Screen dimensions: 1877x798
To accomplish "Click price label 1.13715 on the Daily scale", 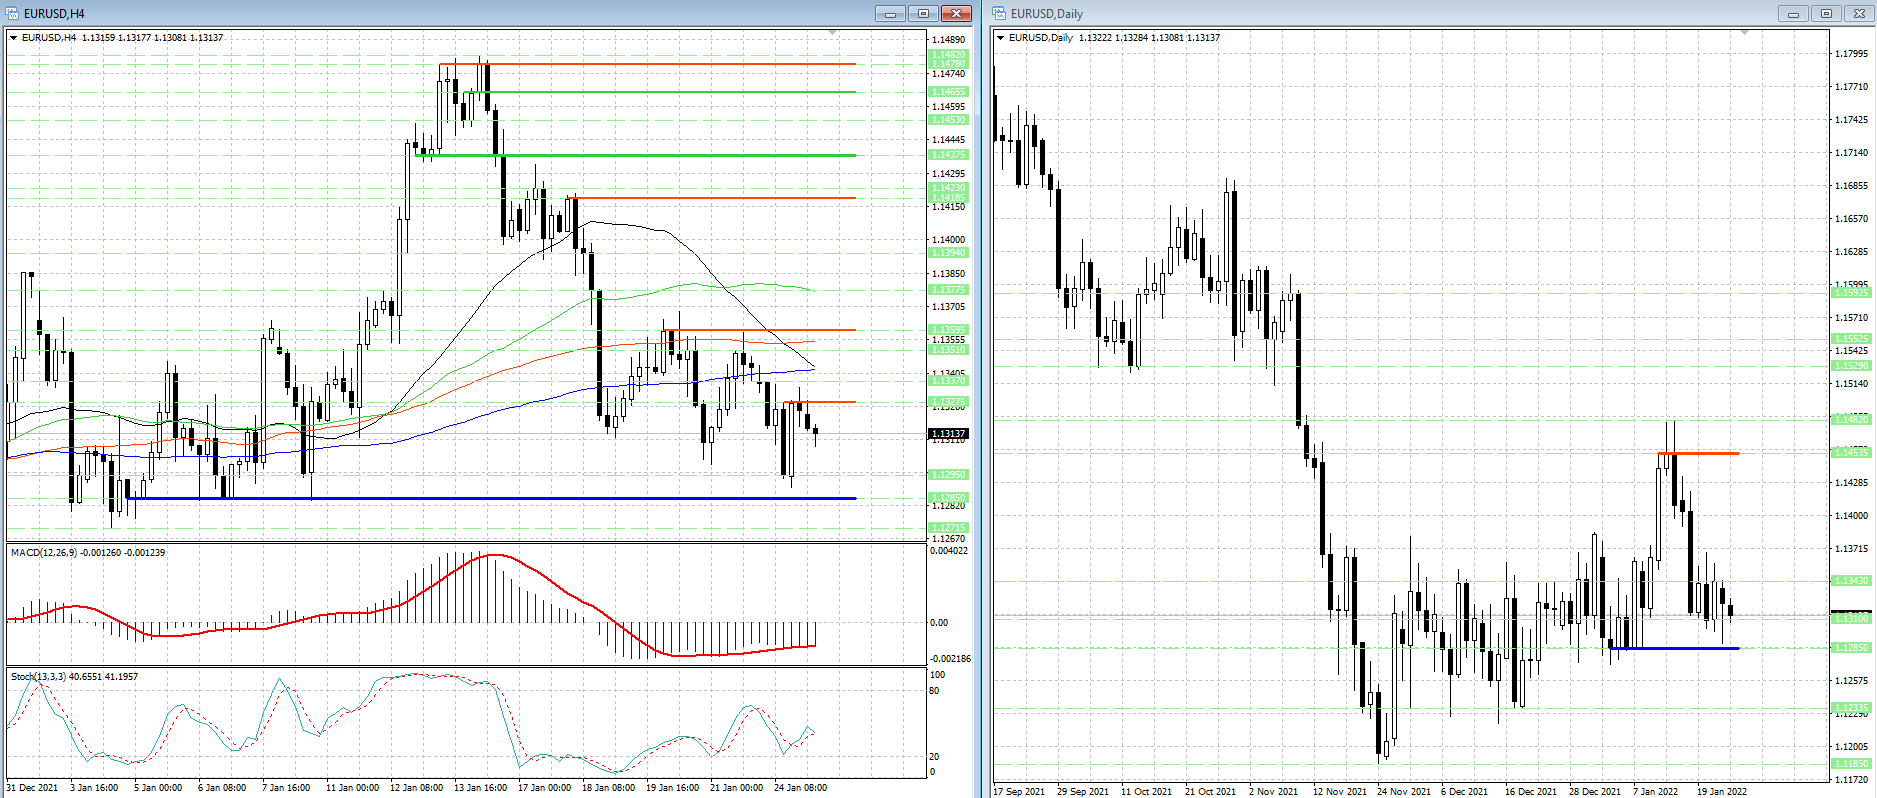I will (x=1851, y=549).
